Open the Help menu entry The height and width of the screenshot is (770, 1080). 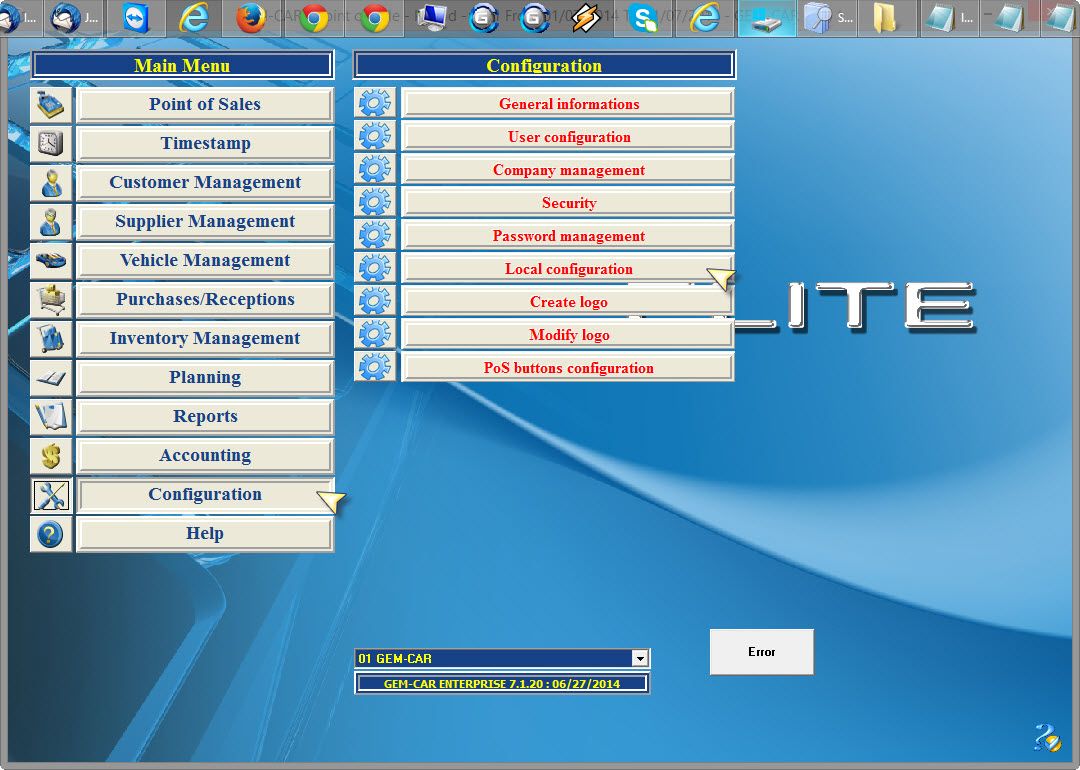coord(205,534)
